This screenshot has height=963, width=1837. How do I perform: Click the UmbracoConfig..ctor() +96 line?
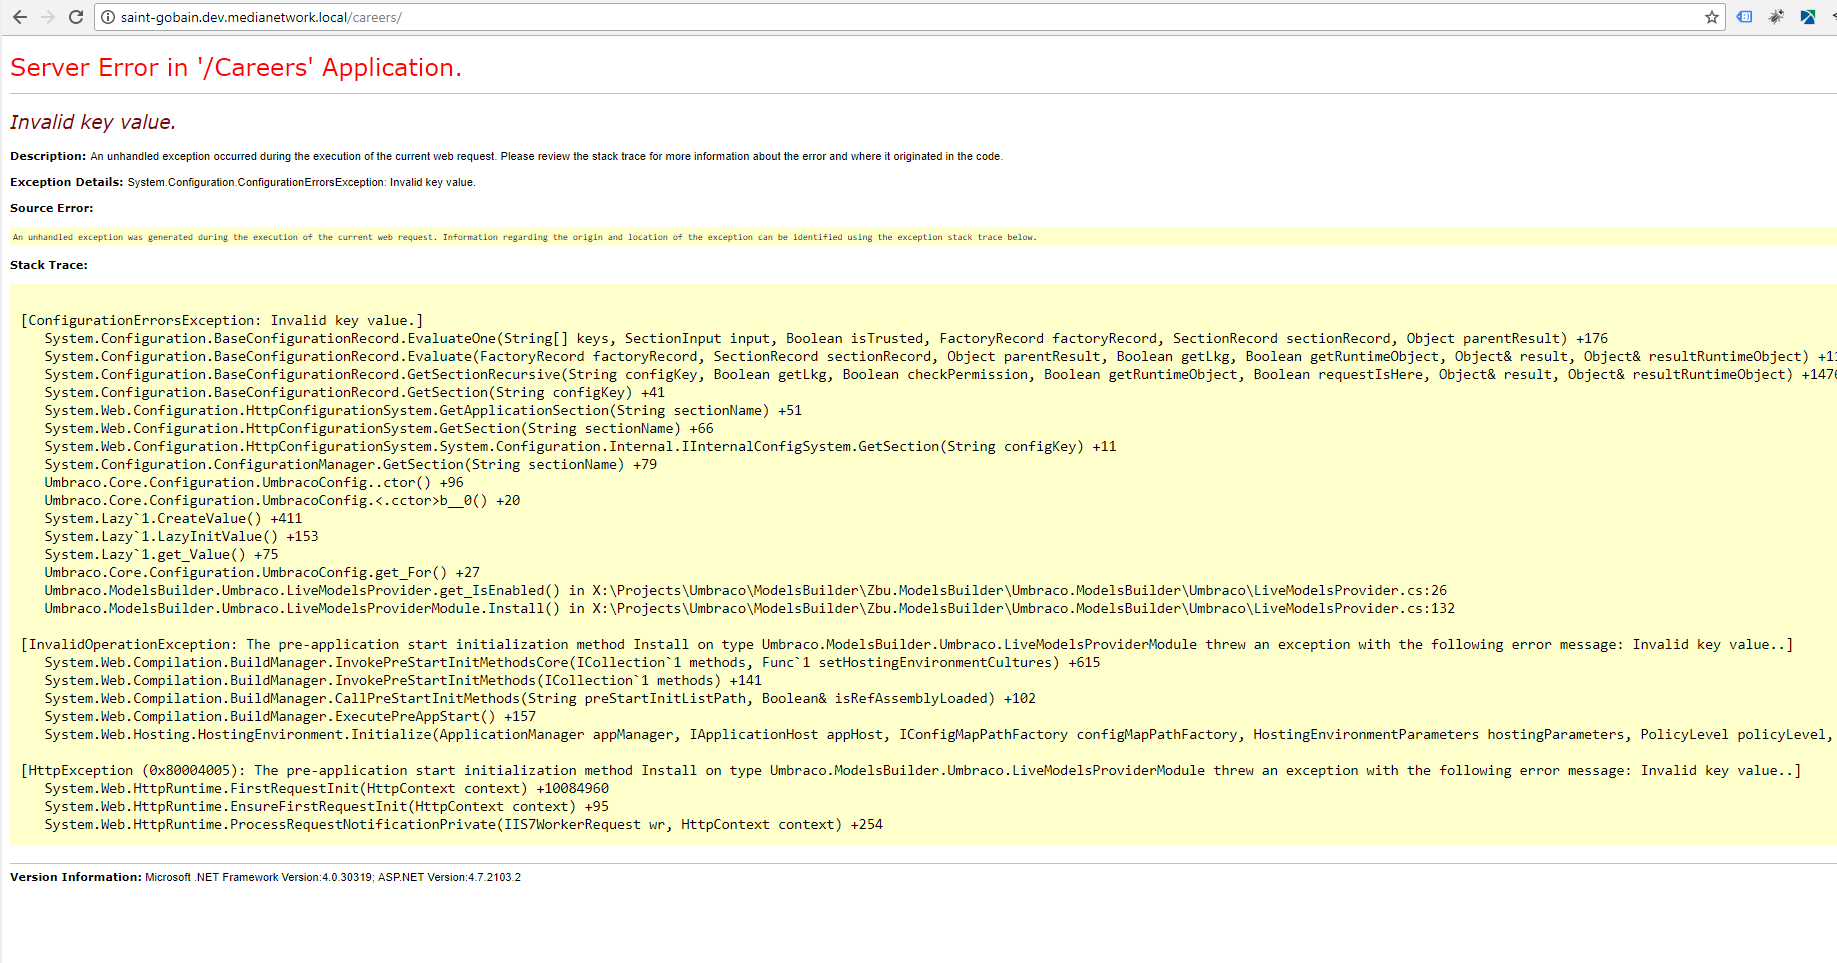[x=254, y=482]
